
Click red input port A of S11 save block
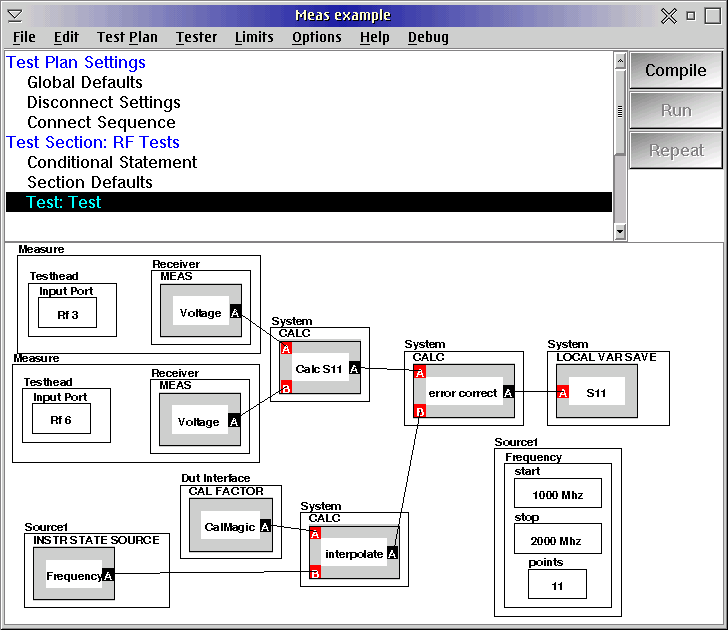(563, 392)
